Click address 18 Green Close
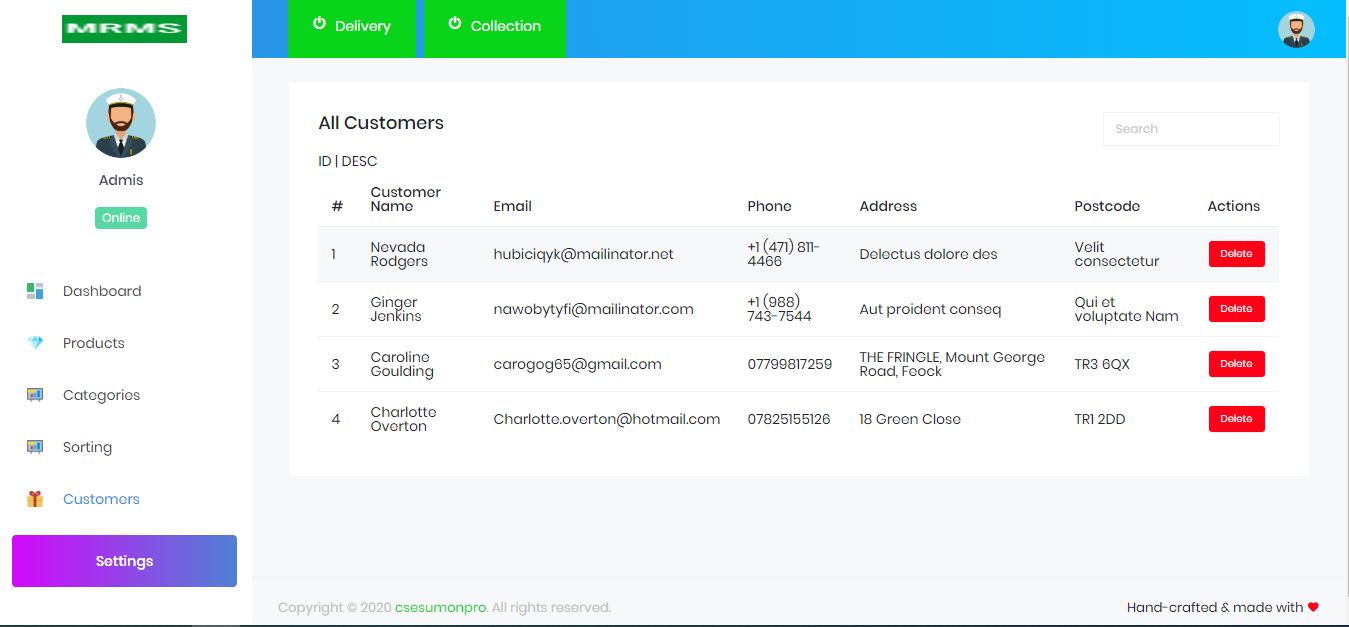This screenshot has height=627, width=1349. click(910, 419)
